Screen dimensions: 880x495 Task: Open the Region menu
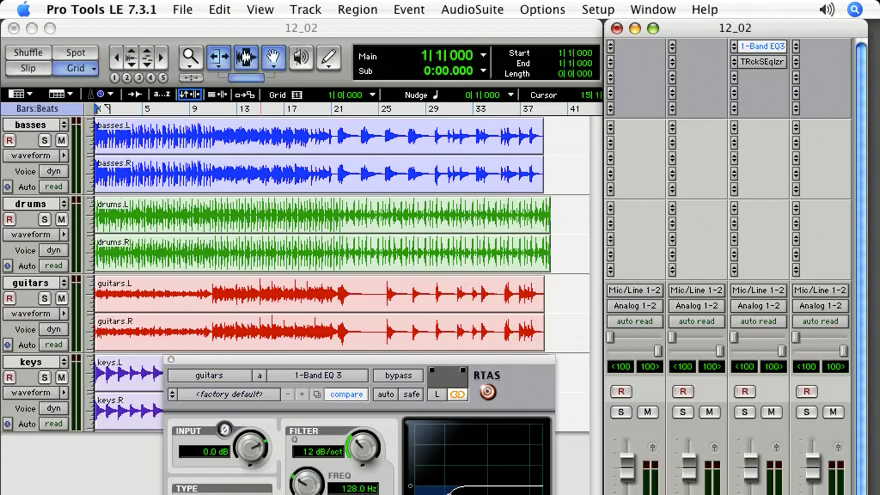[358, 10]
